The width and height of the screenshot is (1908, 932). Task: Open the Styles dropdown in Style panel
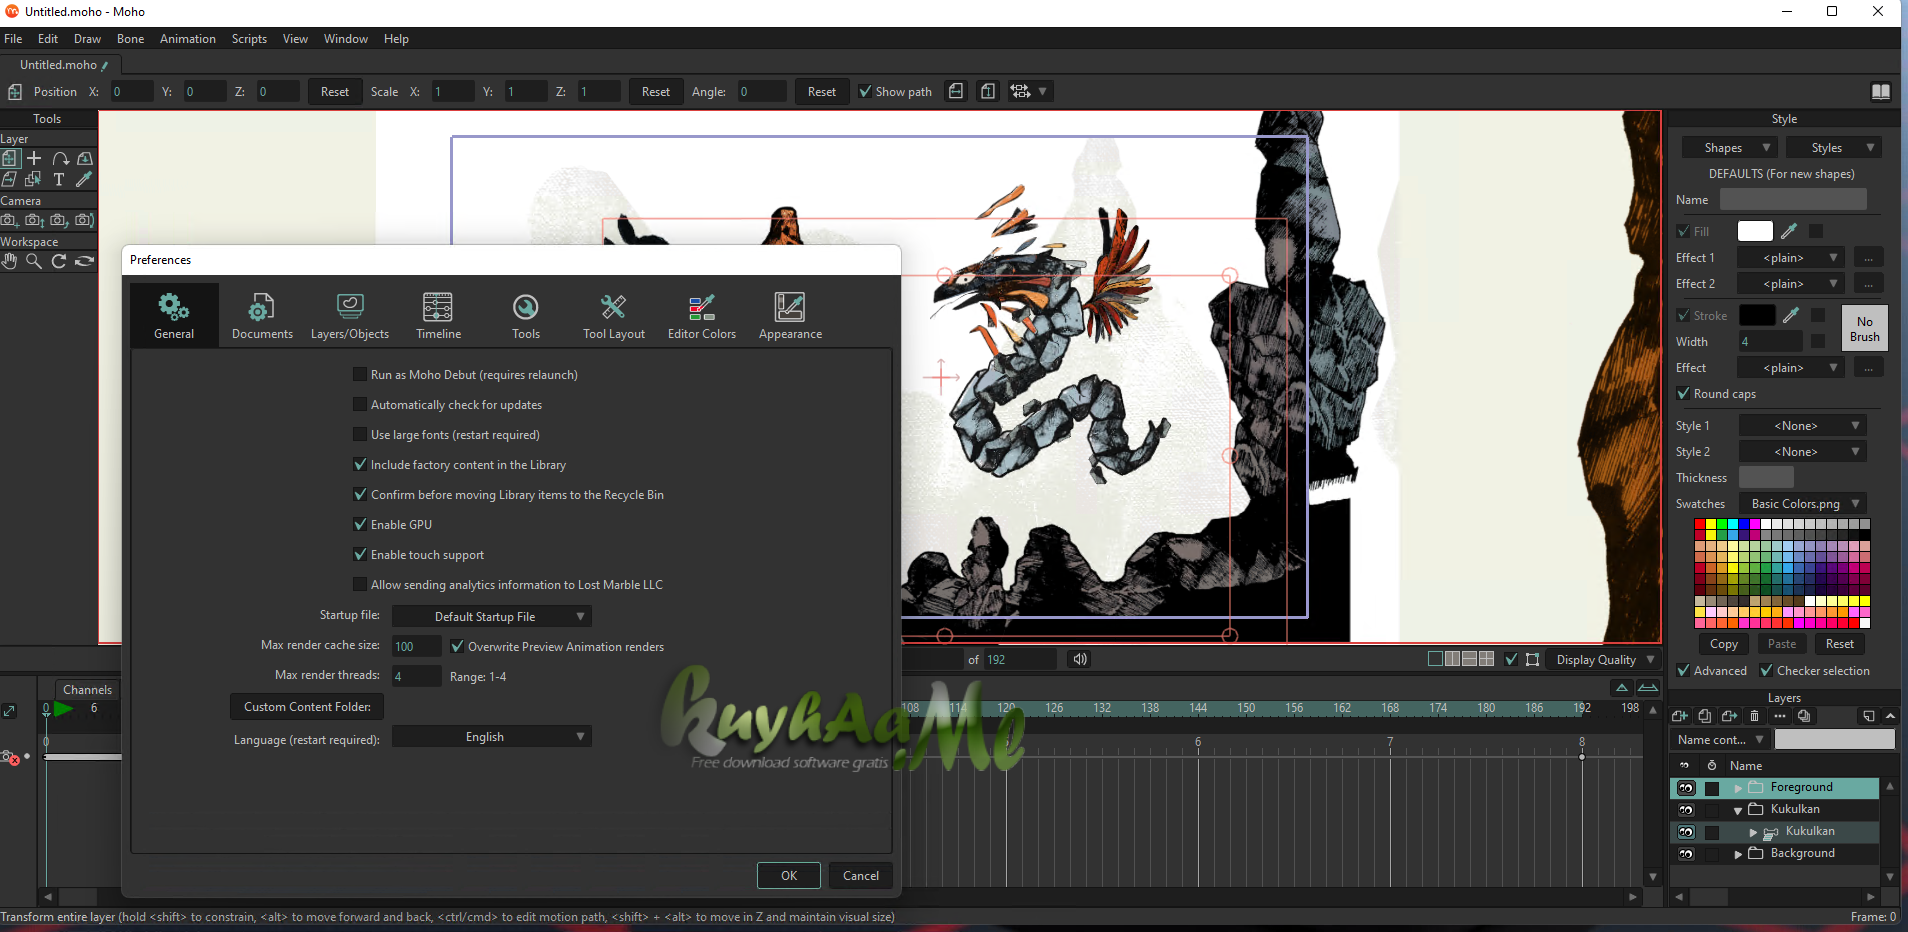pyautogui.click(x=1834, y=148)
